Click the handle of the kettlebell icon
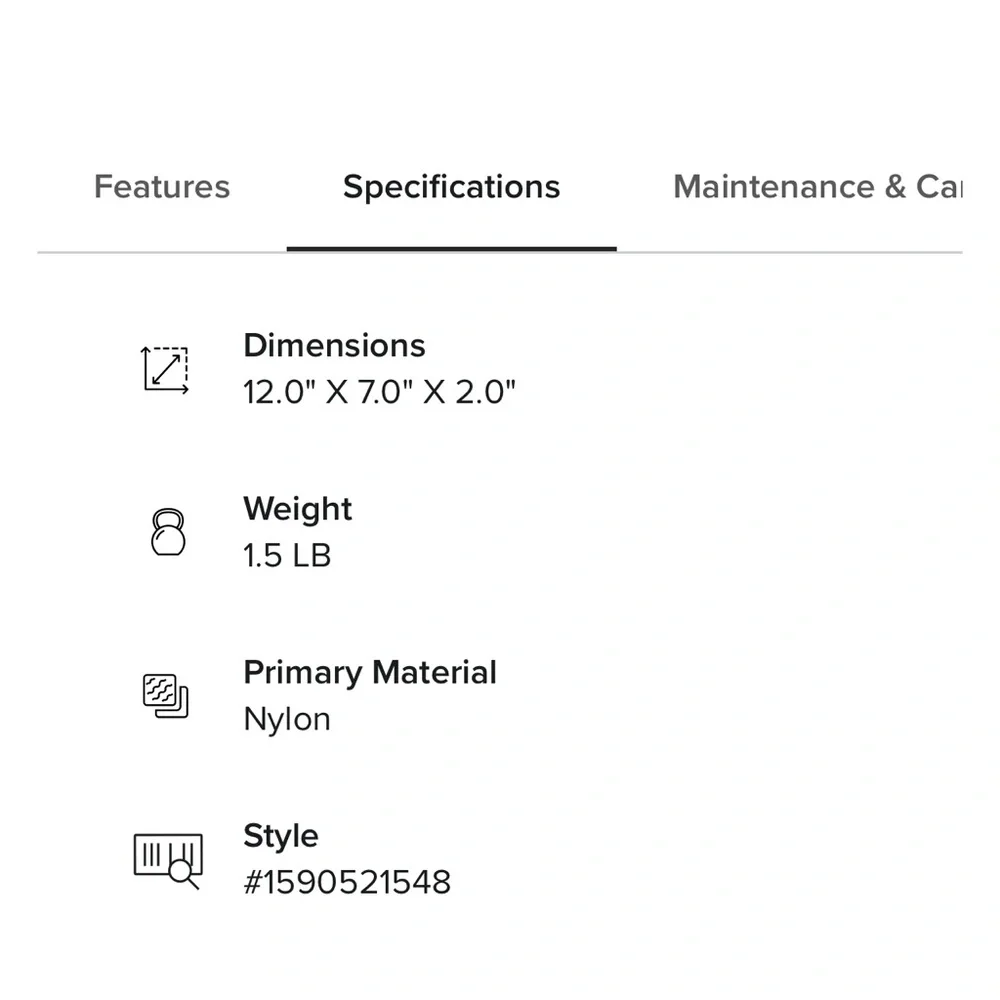 tap(168, 518)
